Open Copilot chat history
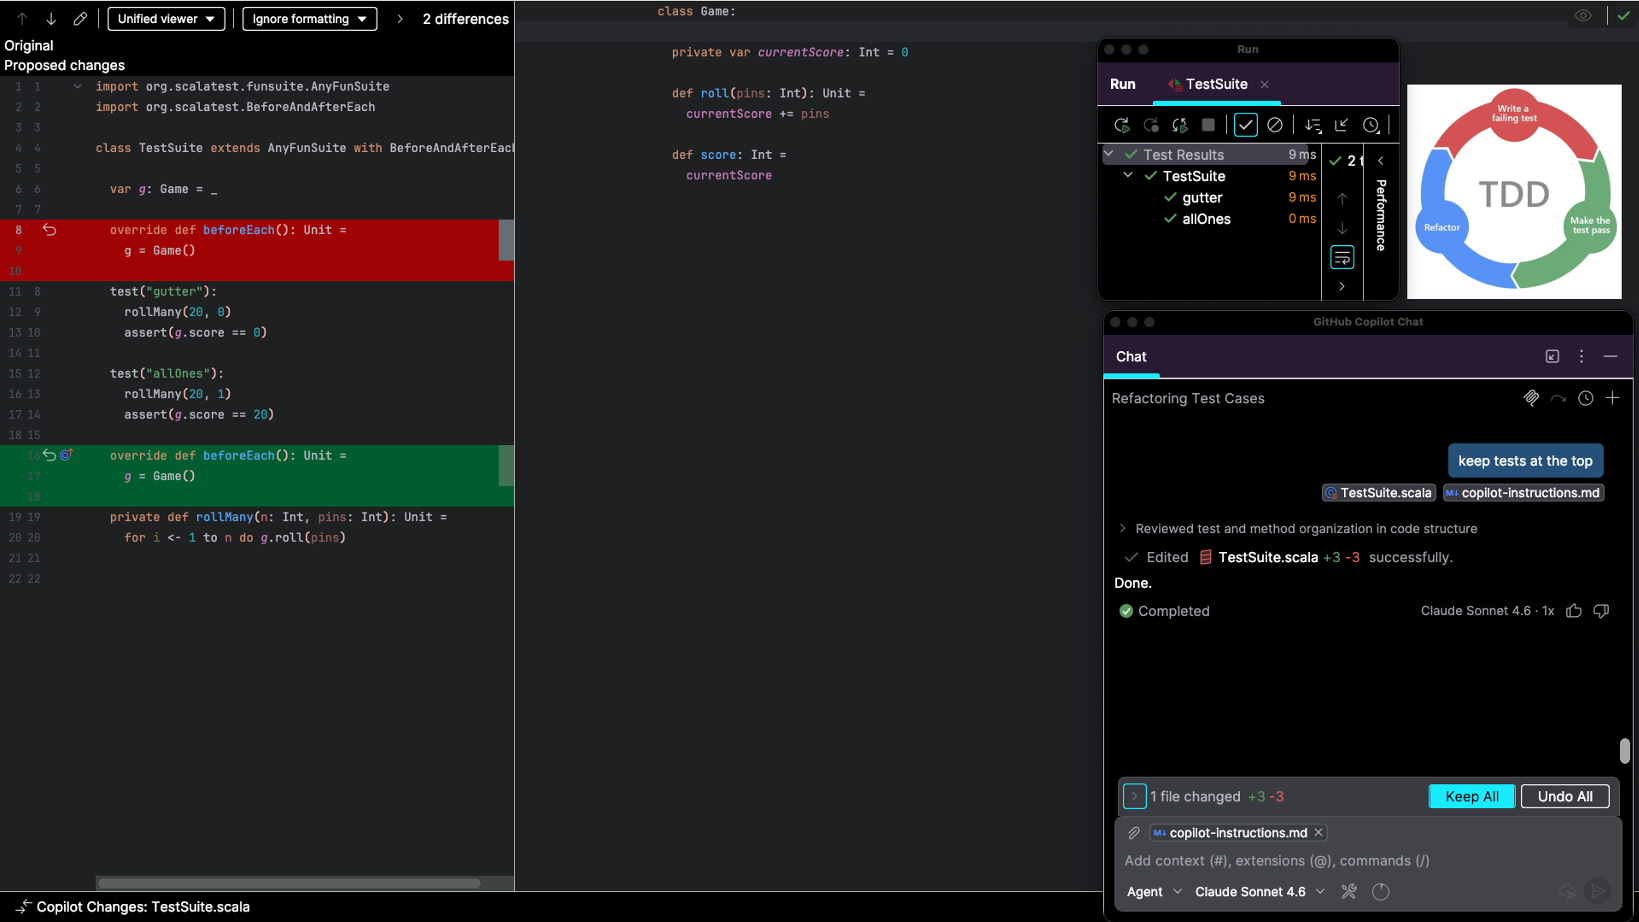Screen dimensions: 1639x922 (1585, 398)
